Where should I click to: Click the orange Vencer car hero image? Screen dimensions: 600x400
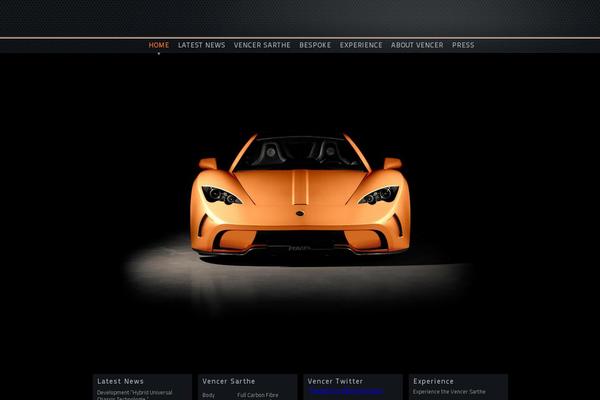300,194
